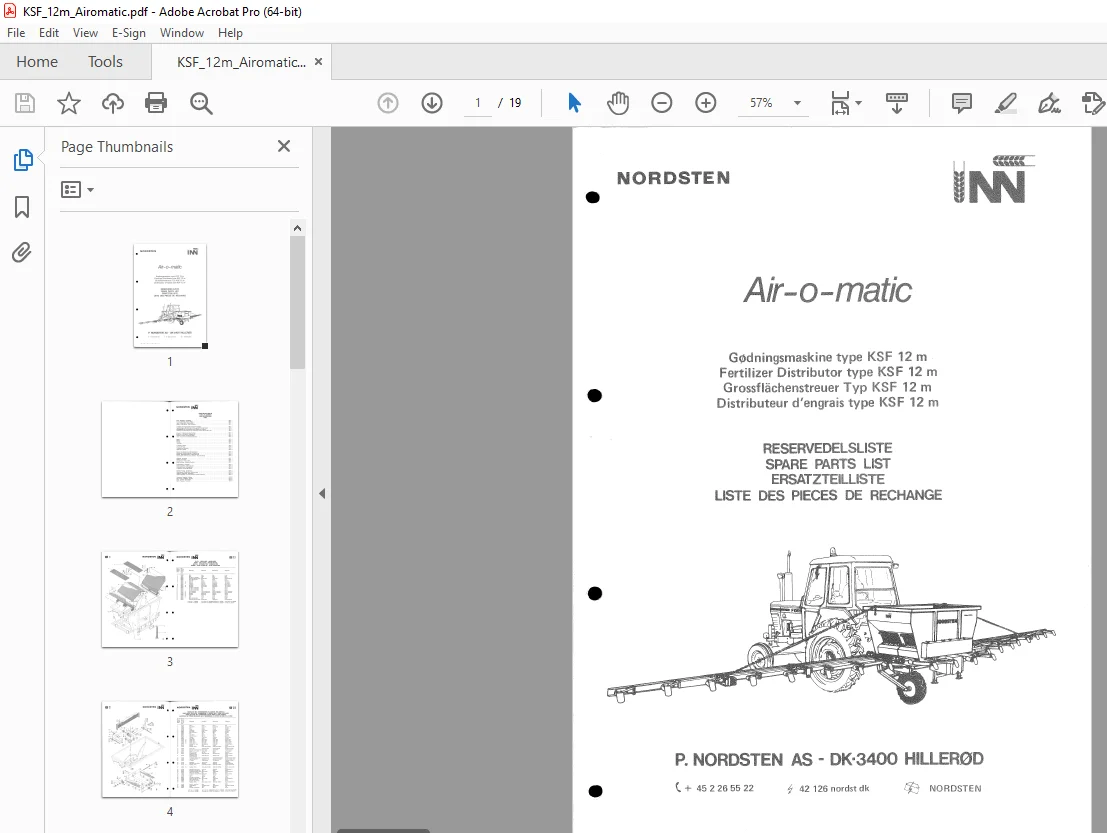Open zoom level dropdown arrow
The height and width of the screenshot is (833, 1107).
pos(797,103)
